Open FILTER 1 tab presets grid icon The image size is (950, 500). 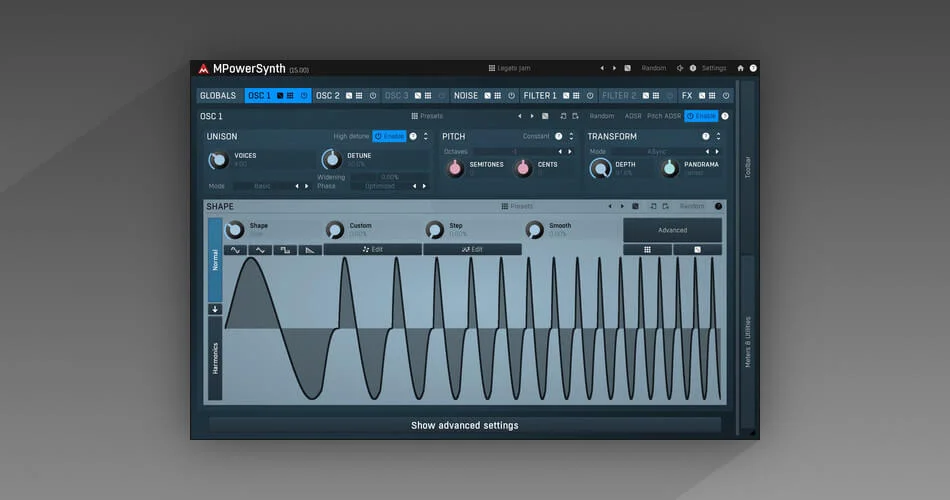point(576,96)
